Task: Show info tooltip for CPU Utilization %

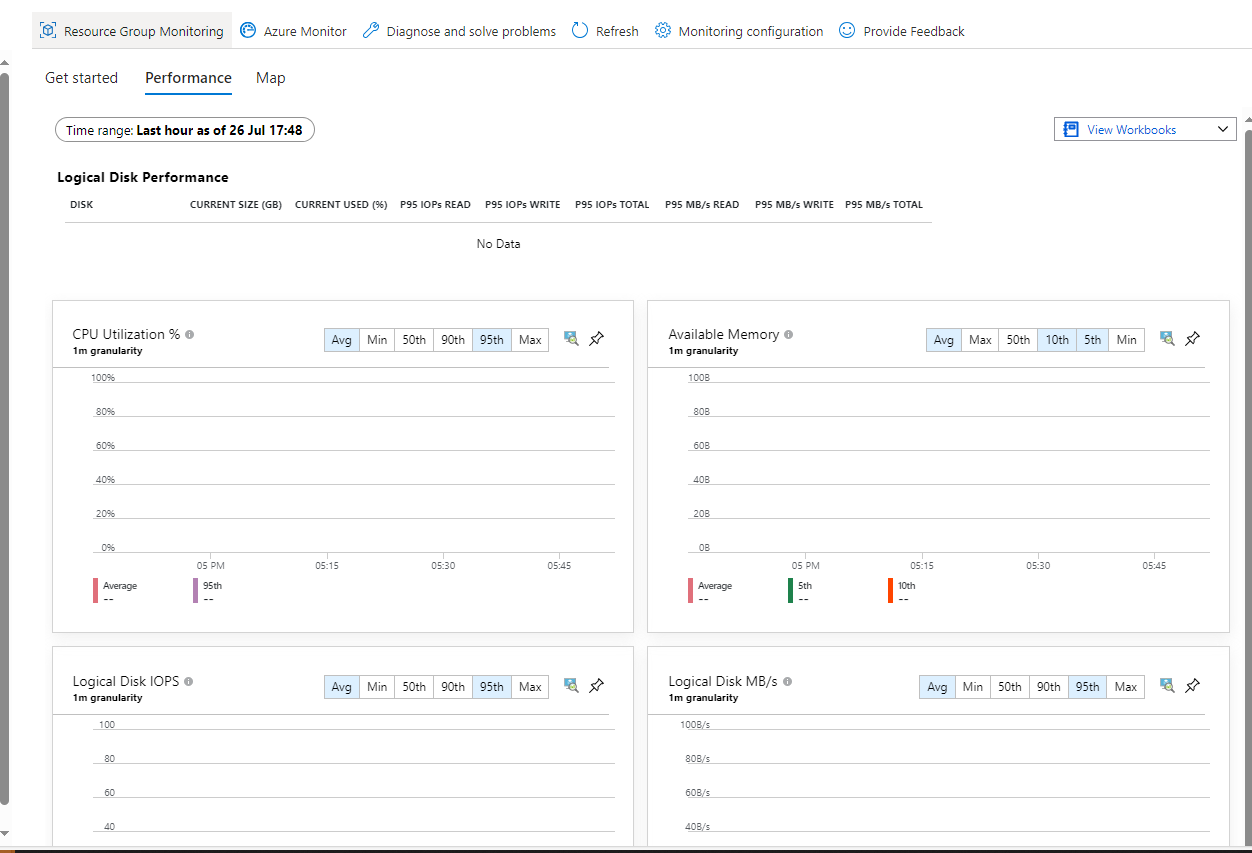Action: point(190,335)
